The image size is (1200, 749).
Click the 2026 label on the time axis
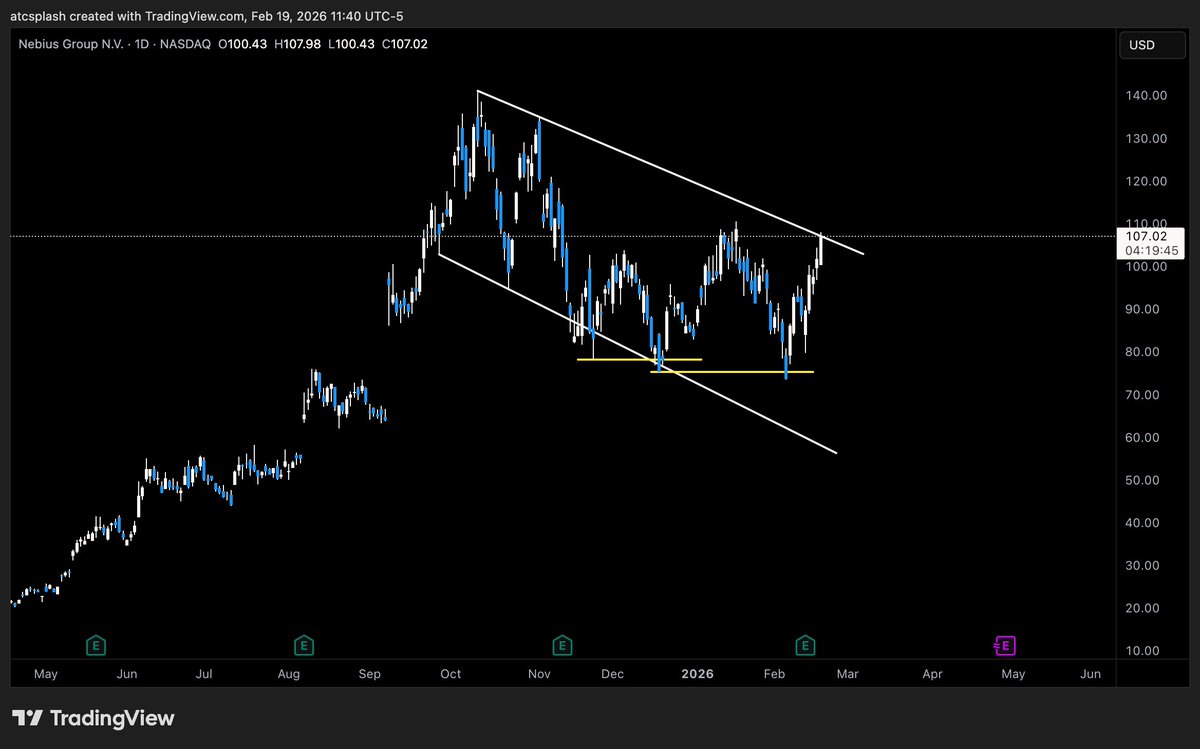[x=697, y=674]
